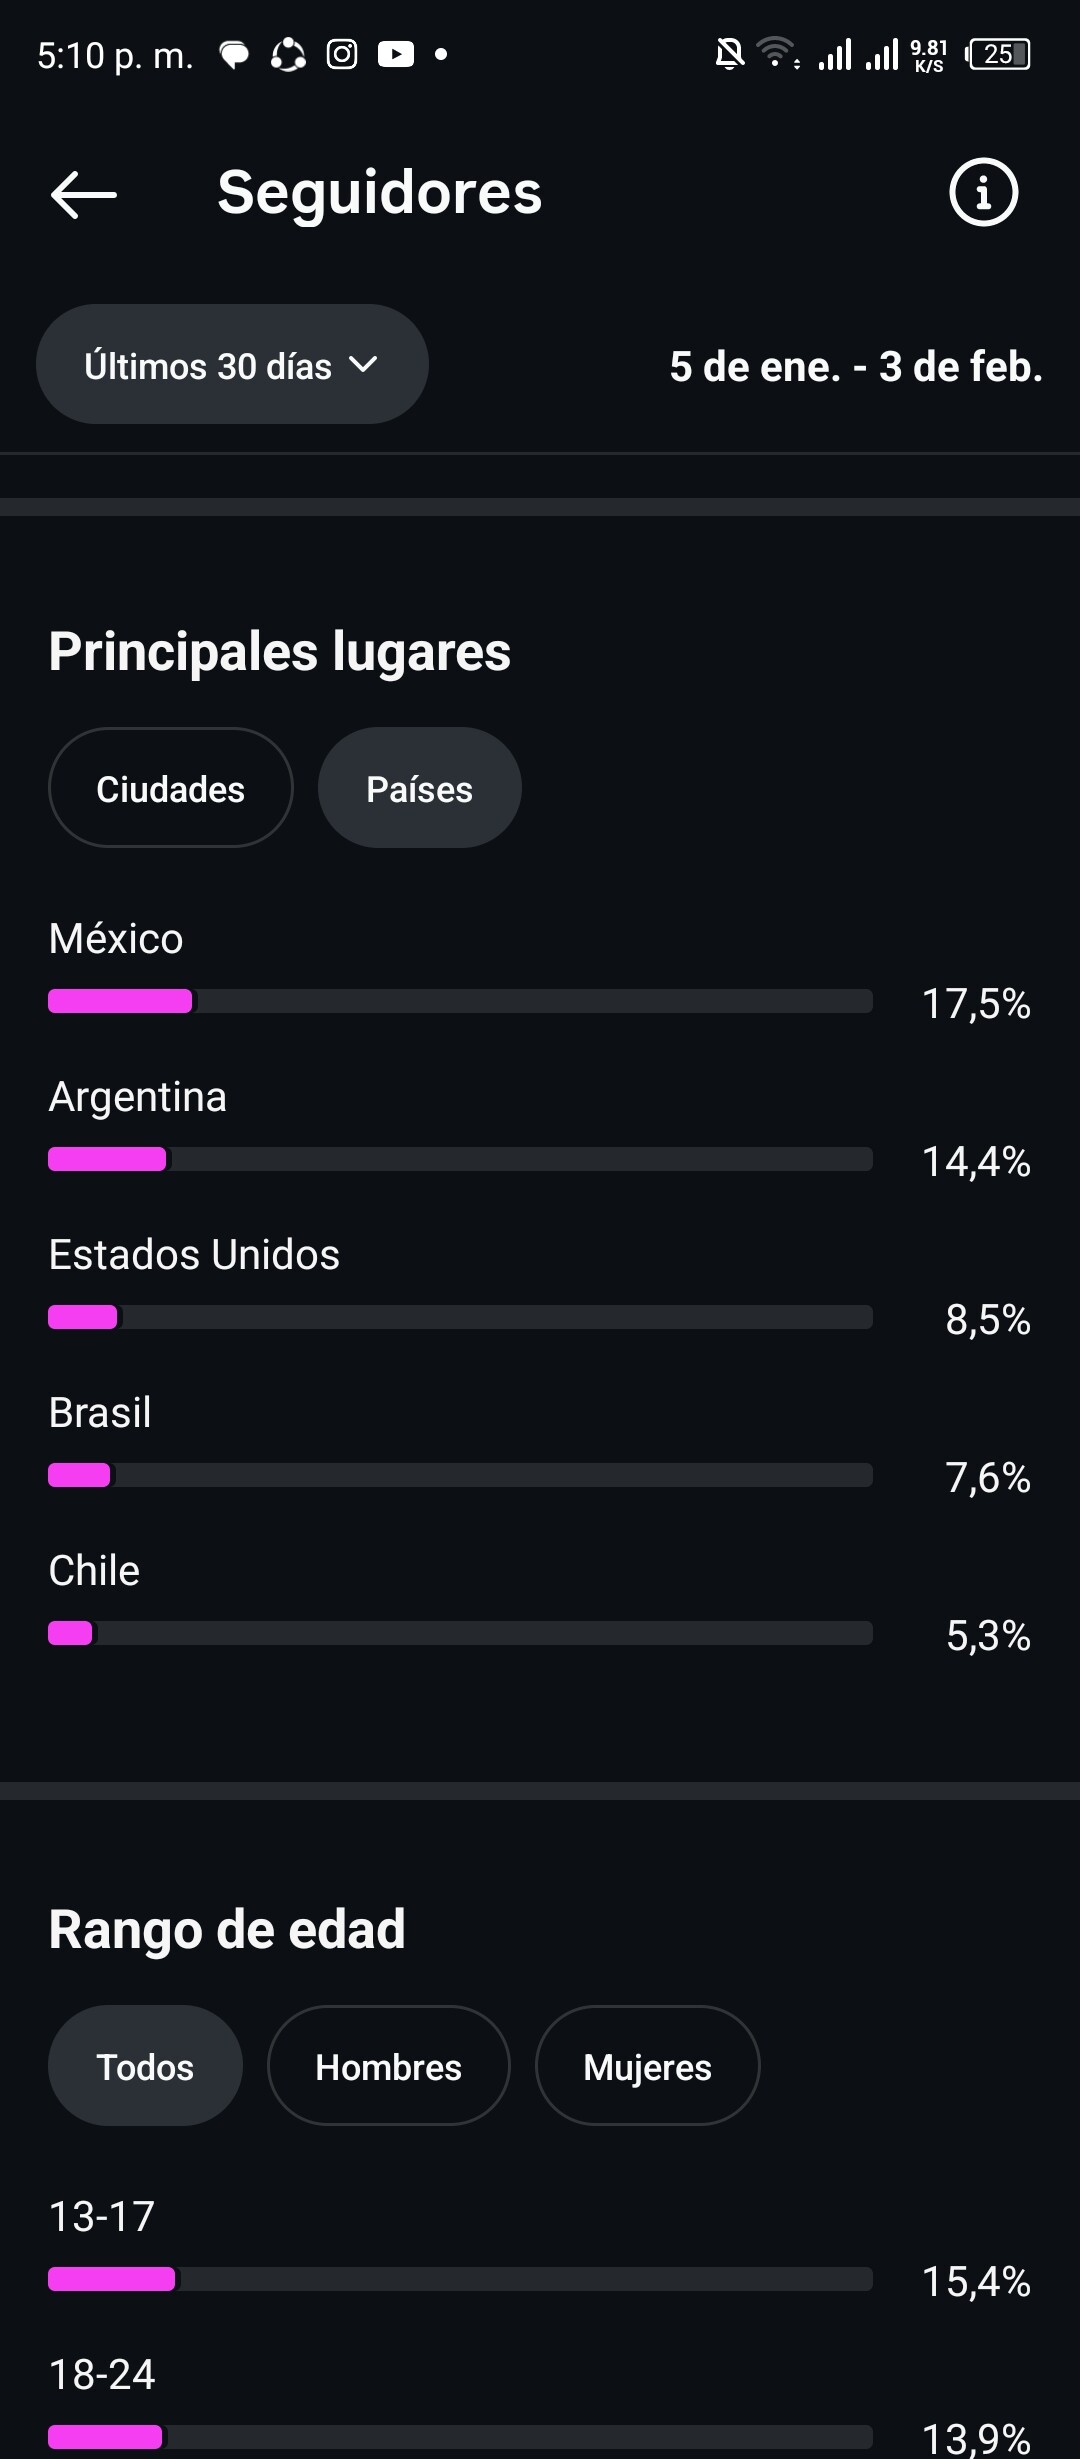Filter age range by Hombres
Viewport: 1080px width, 2459px height.
pos(388,2067)
